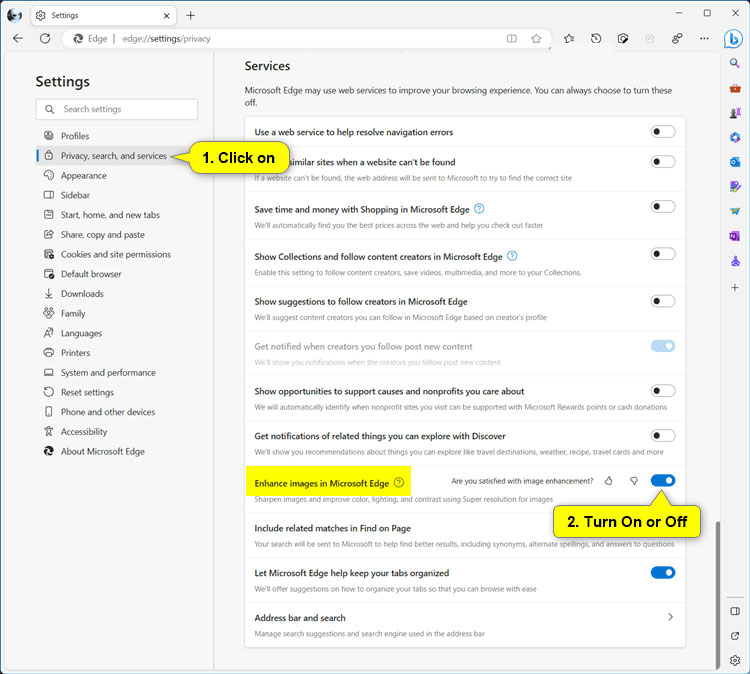Screen dimensions: 750x674
Task: Toggle support causes and nonprofits switch
Action: click(x=662, y=391)
